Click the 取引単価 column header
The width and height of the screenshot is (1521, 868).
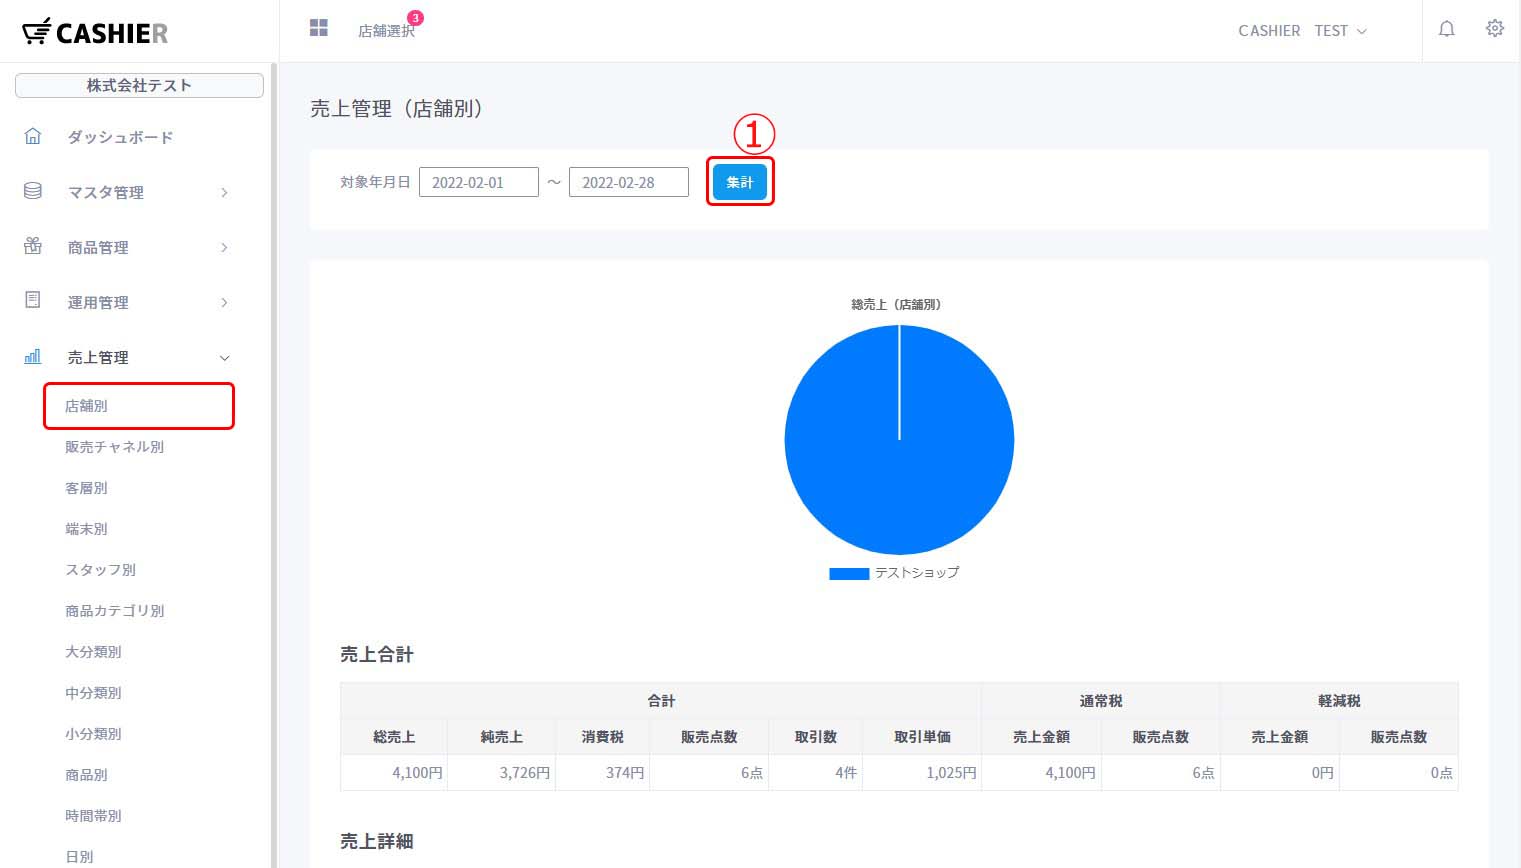tap(922, 737)
